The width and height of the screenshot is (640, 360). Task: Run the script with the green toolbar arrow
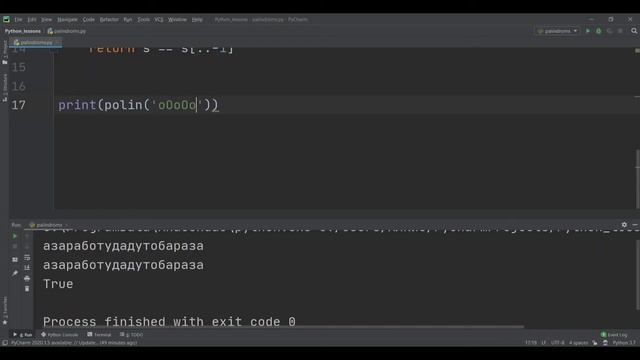point(588,31)
